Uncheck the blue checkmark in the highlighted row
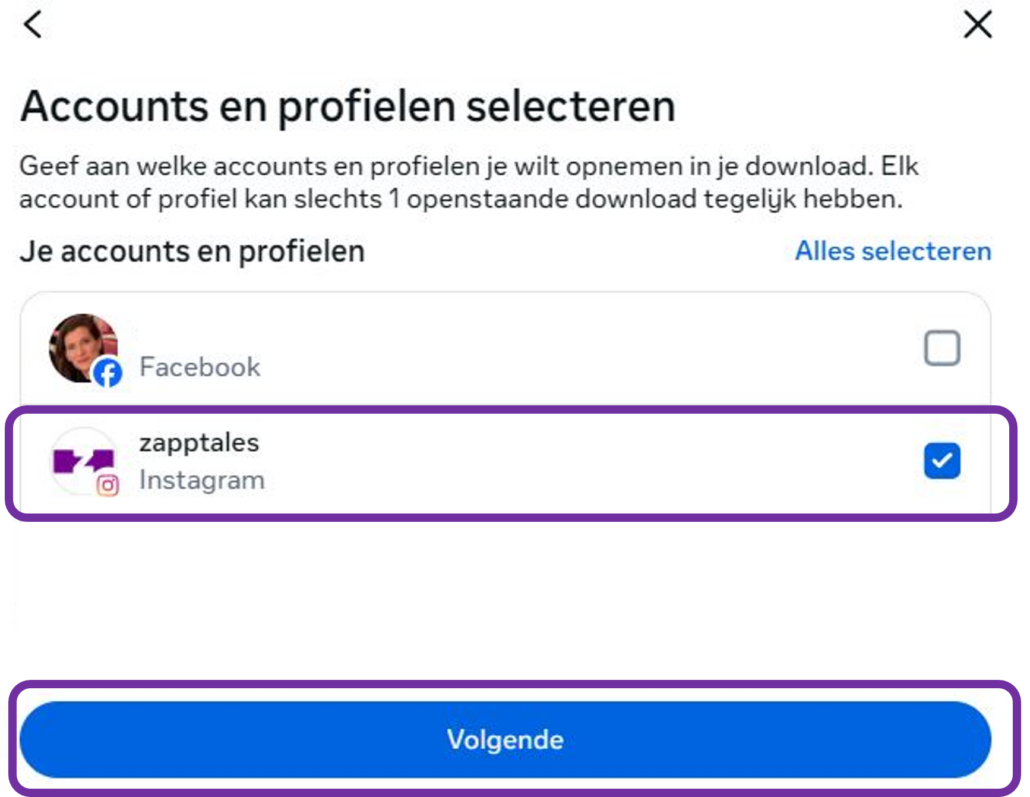The image size is (1030, 797). point(945,460)
